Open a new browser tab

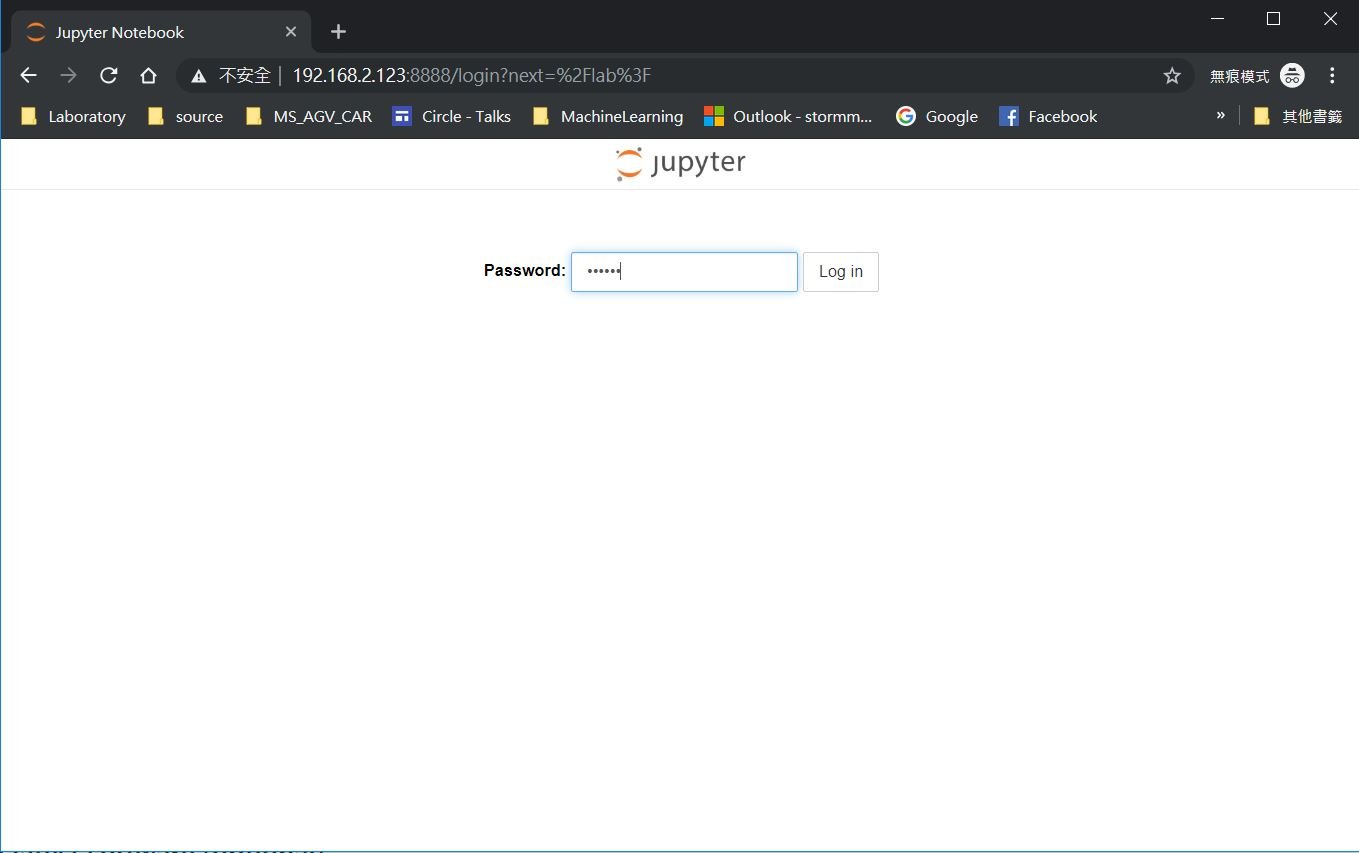338,32
